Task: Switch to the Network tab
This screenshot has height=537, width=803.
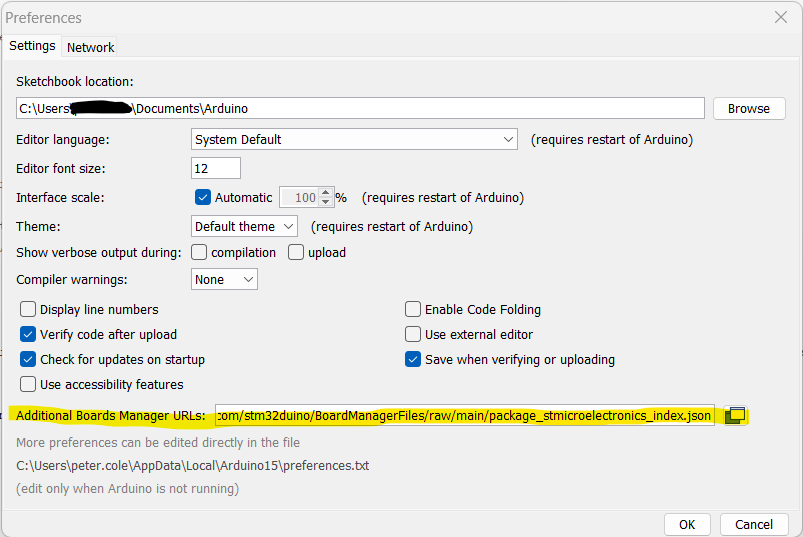Action: click(90, 47)
